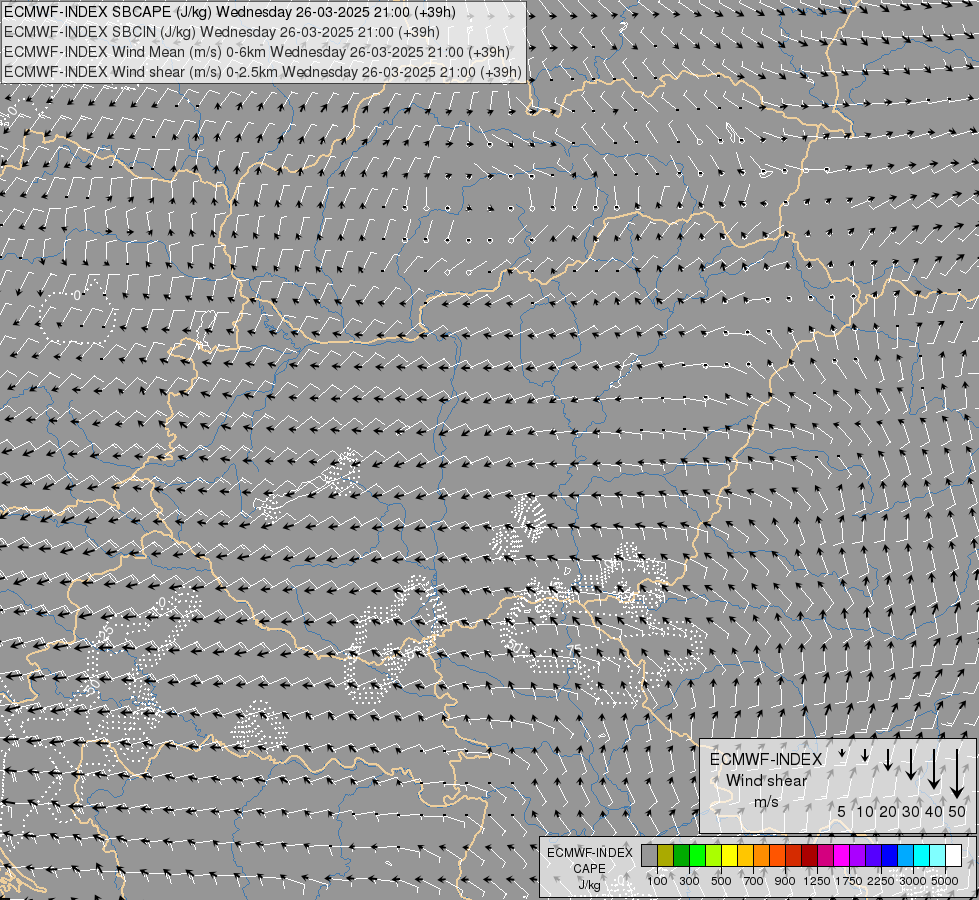
Task: Click the SBCAPE title line at top
Action: point(230,12)
